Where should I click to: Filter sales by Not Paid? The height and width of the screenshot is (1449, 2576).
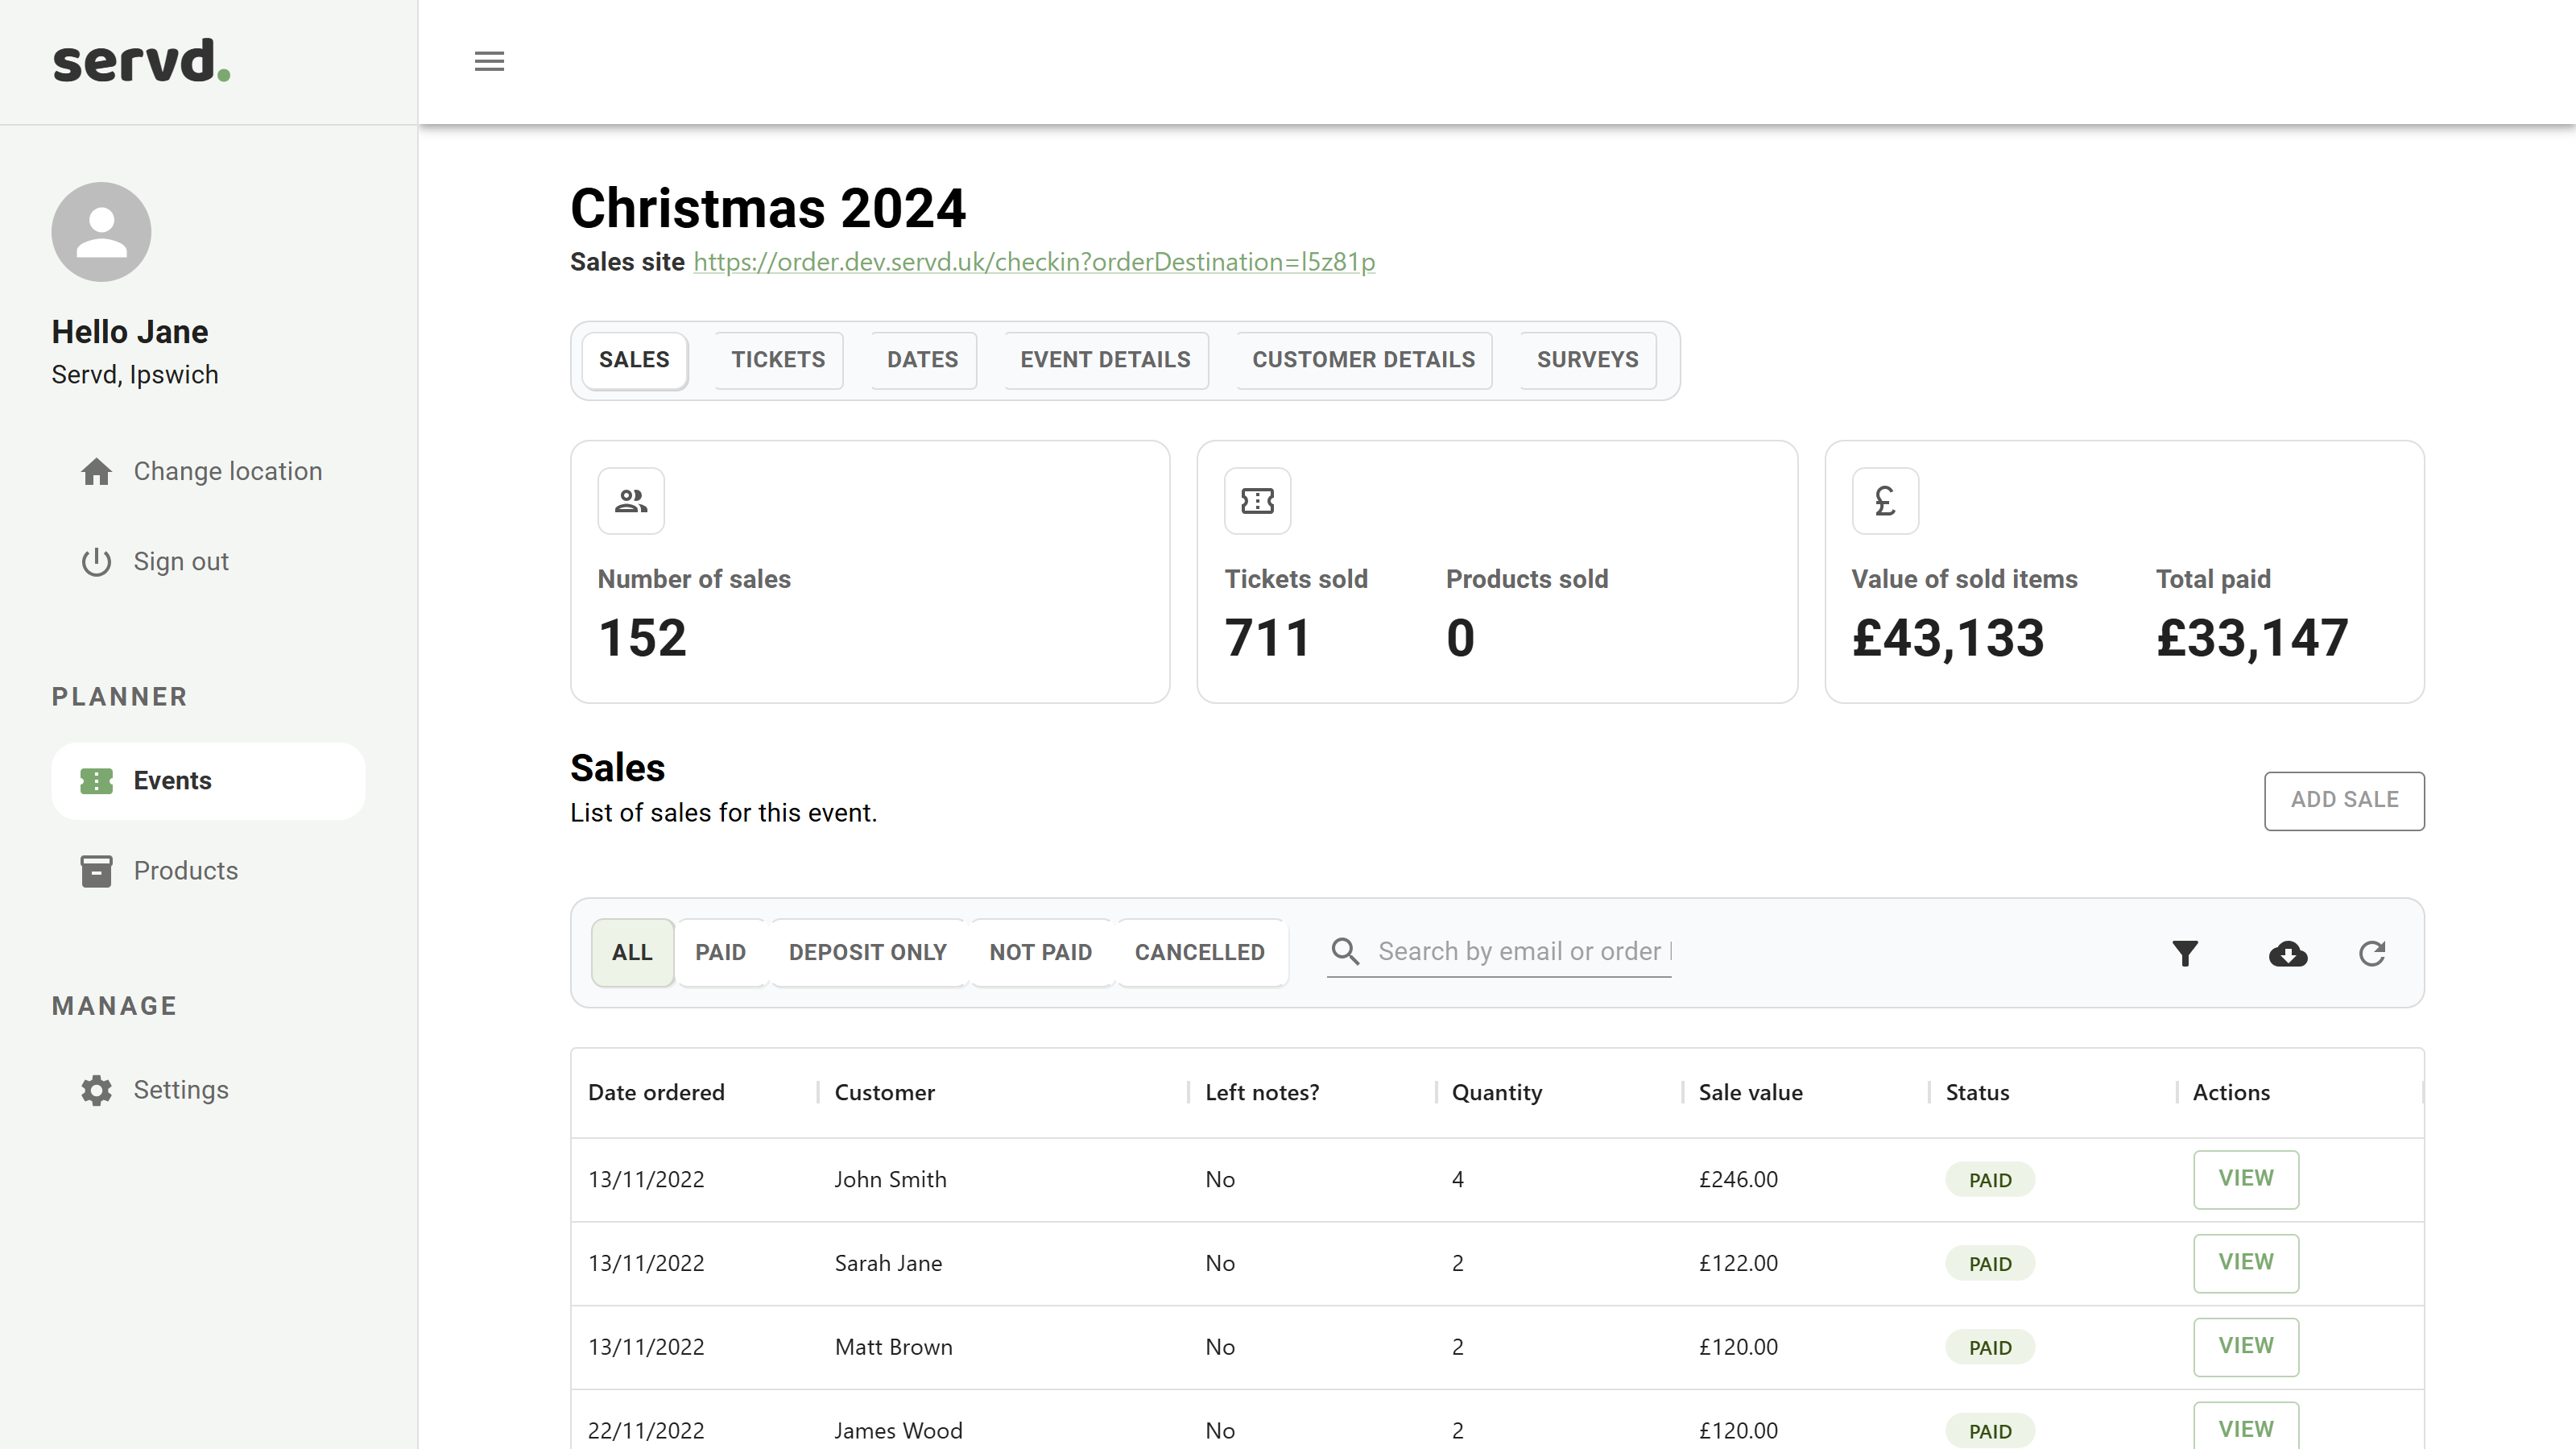click(1040, 953)
